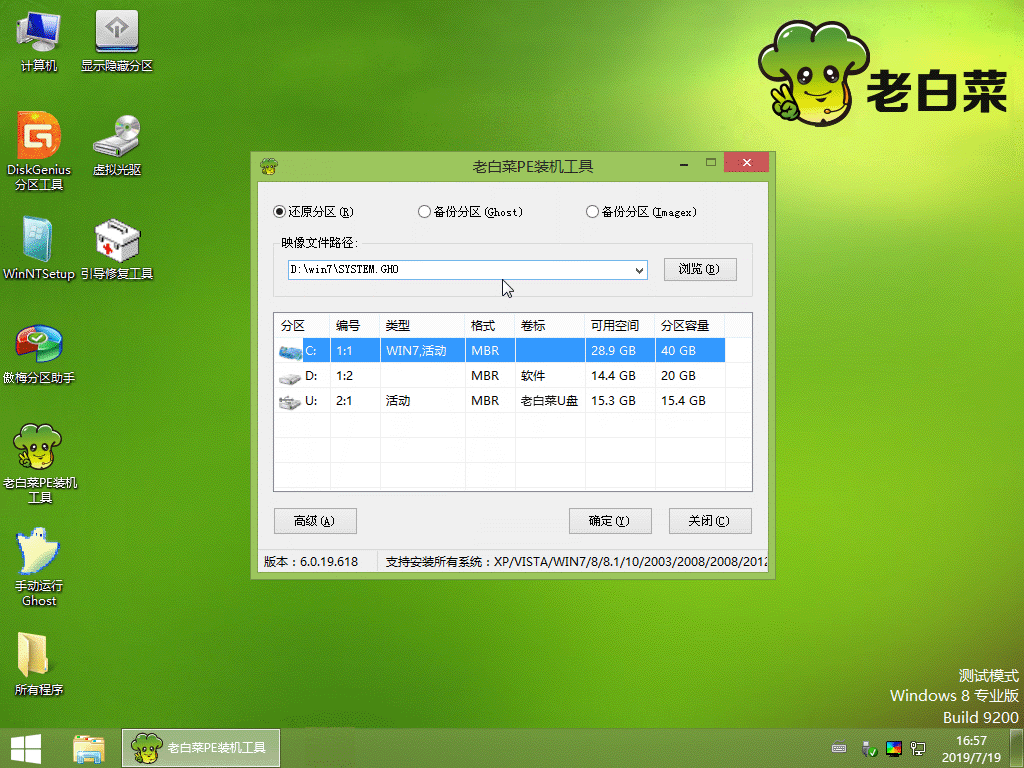Screen dimensions: 1024x768
Task: Select the 备份分区(Imagex) radio button
Action: coord(592,212)
